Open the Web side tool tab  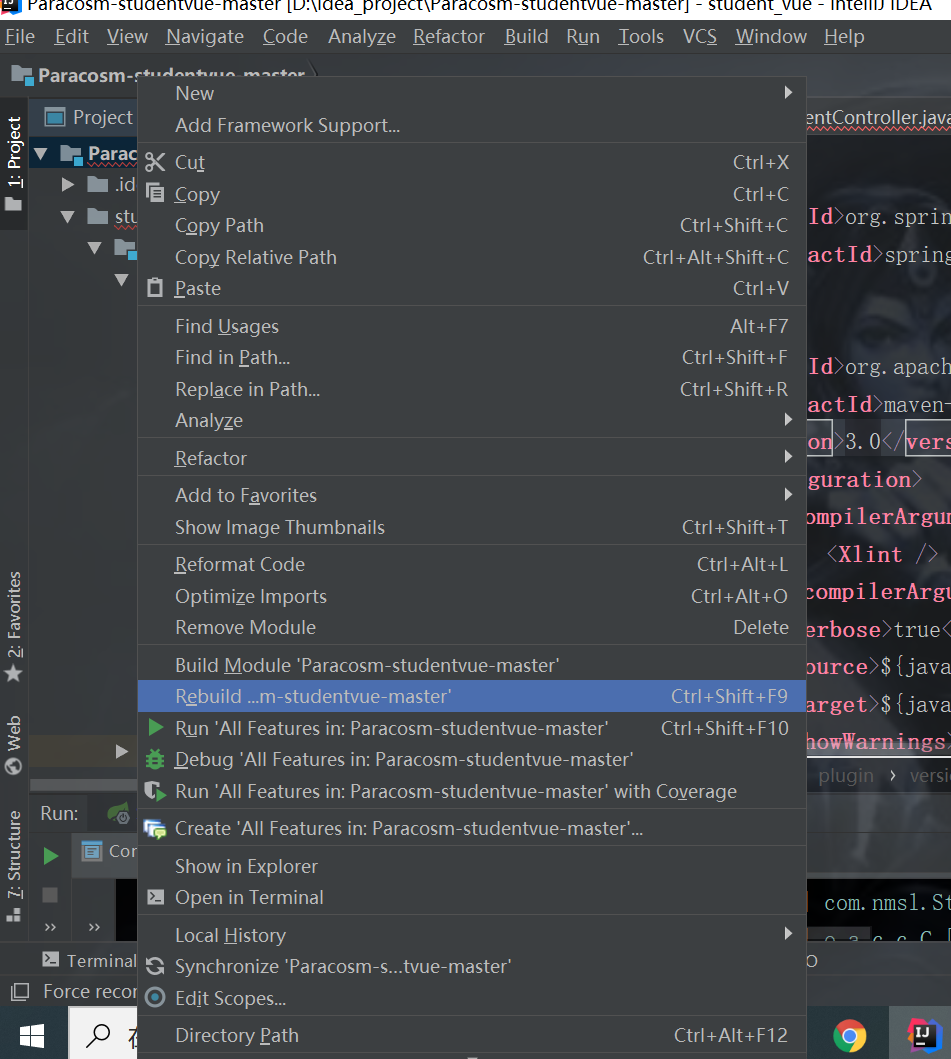click(x=14, y=744)
